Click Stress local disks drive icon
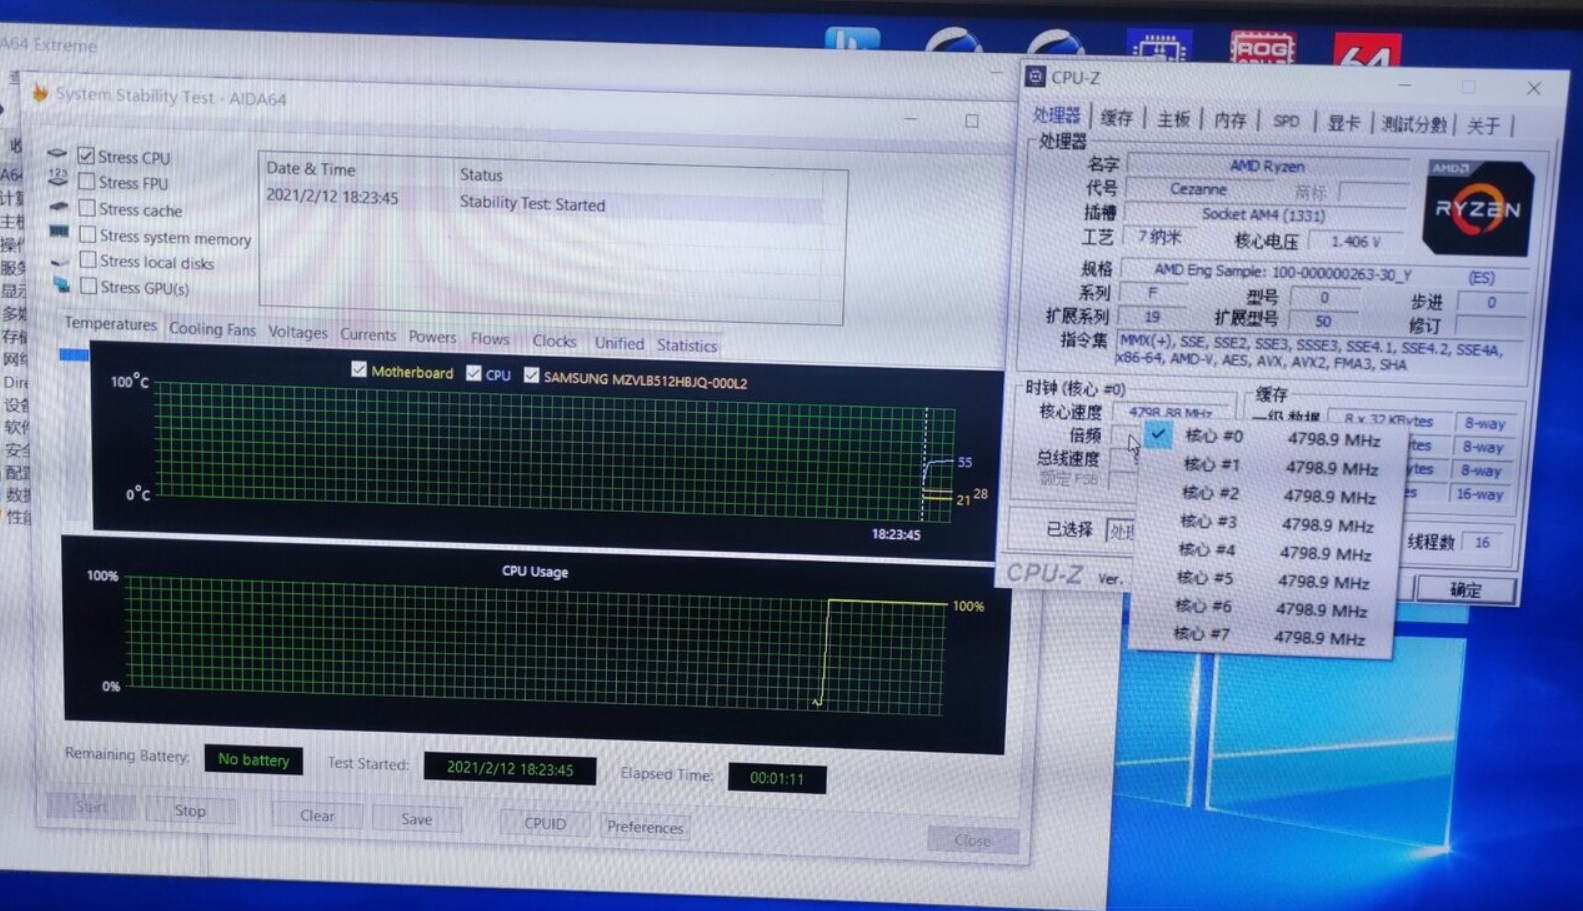1583x911 pixels. pos(60,260)
